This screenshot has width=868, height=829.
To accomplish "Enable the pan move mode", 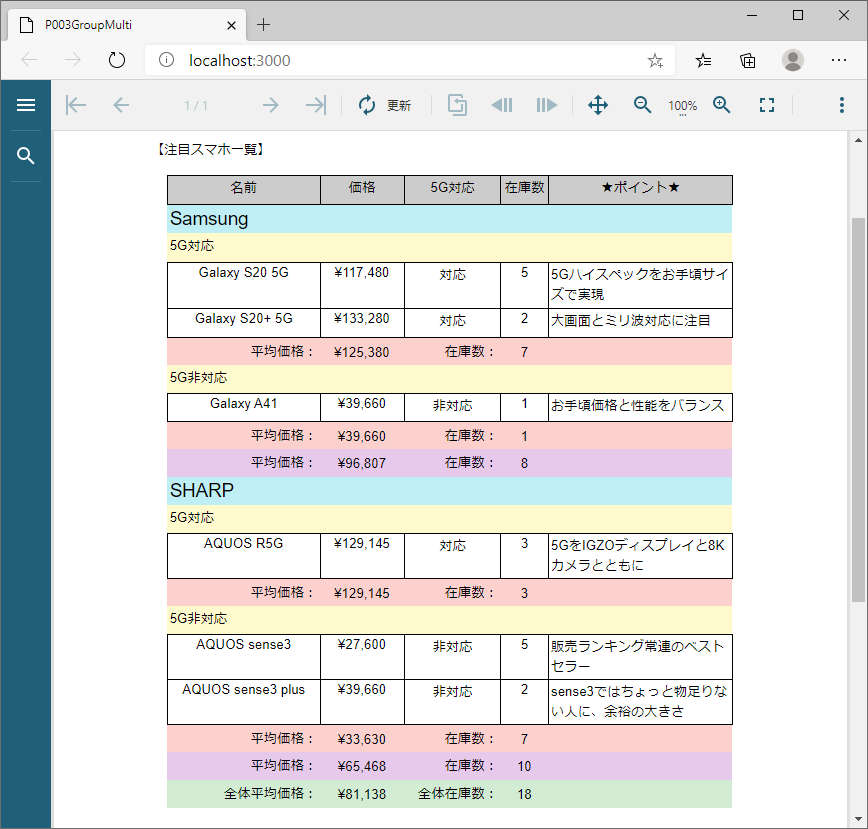I will (598, 105).
